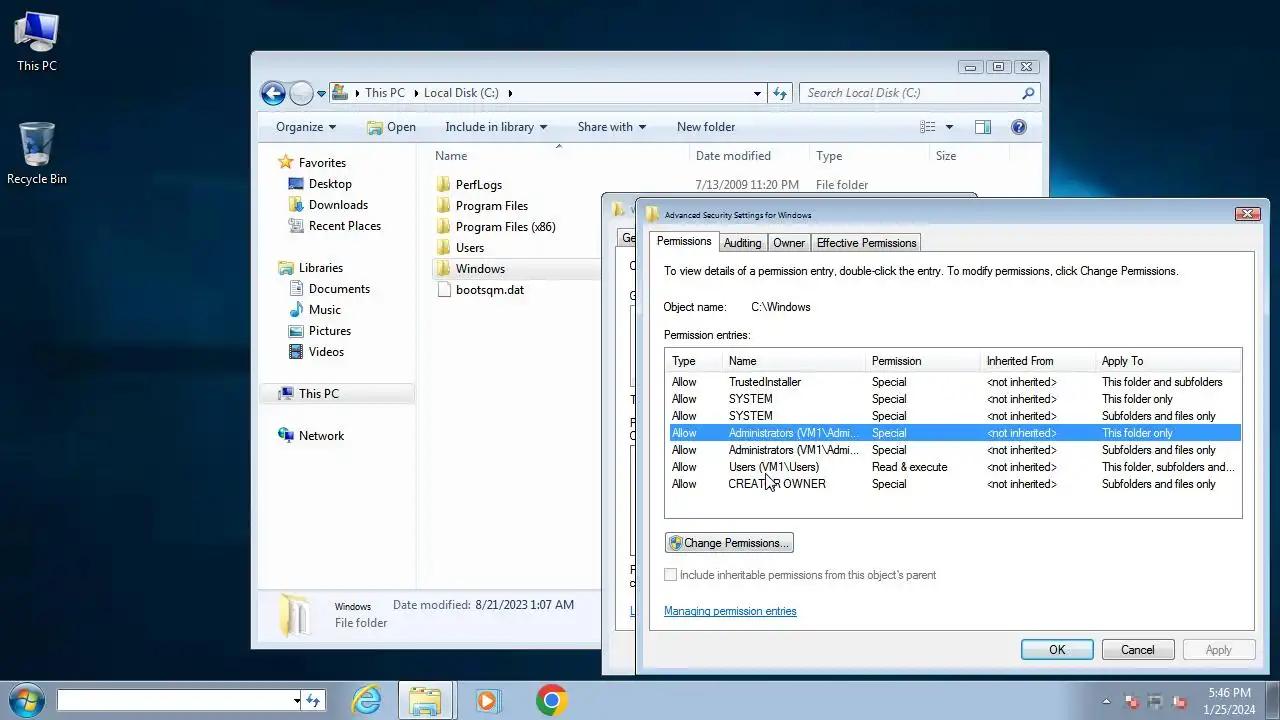Switch to the Permissions tab
Viewport: 1280px width, 720px height.
click(684, 241)
